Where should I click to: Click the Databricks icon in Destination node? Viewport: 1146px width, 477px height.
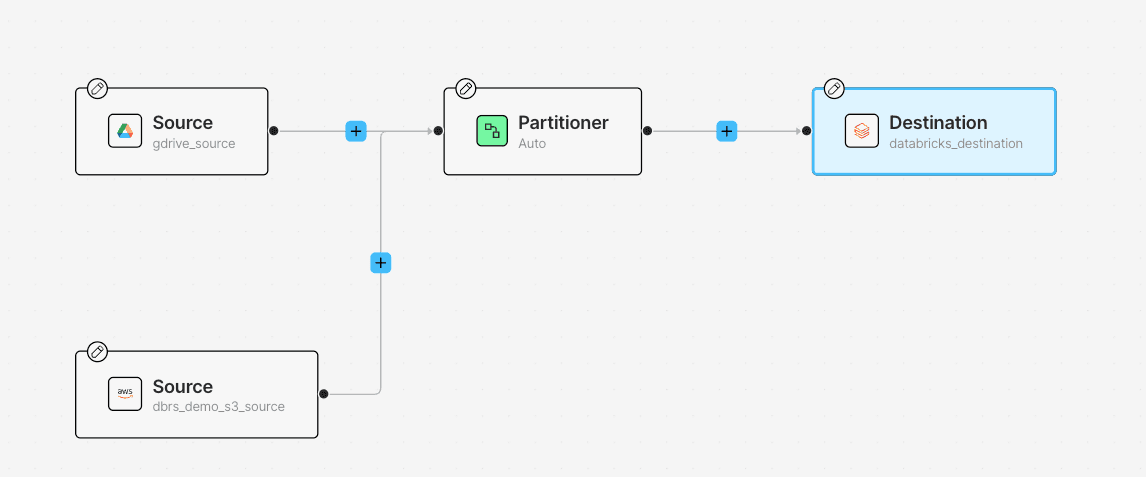click(x=862, y=131)
